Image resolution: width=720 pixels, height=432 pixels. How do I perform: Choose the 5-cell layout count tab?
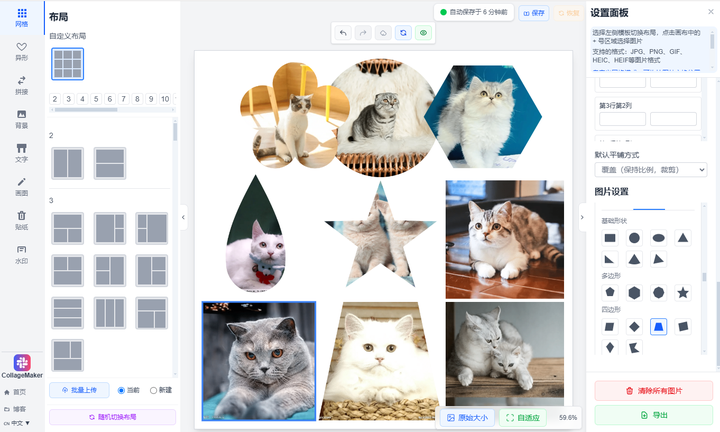click(x=96, y=99)
